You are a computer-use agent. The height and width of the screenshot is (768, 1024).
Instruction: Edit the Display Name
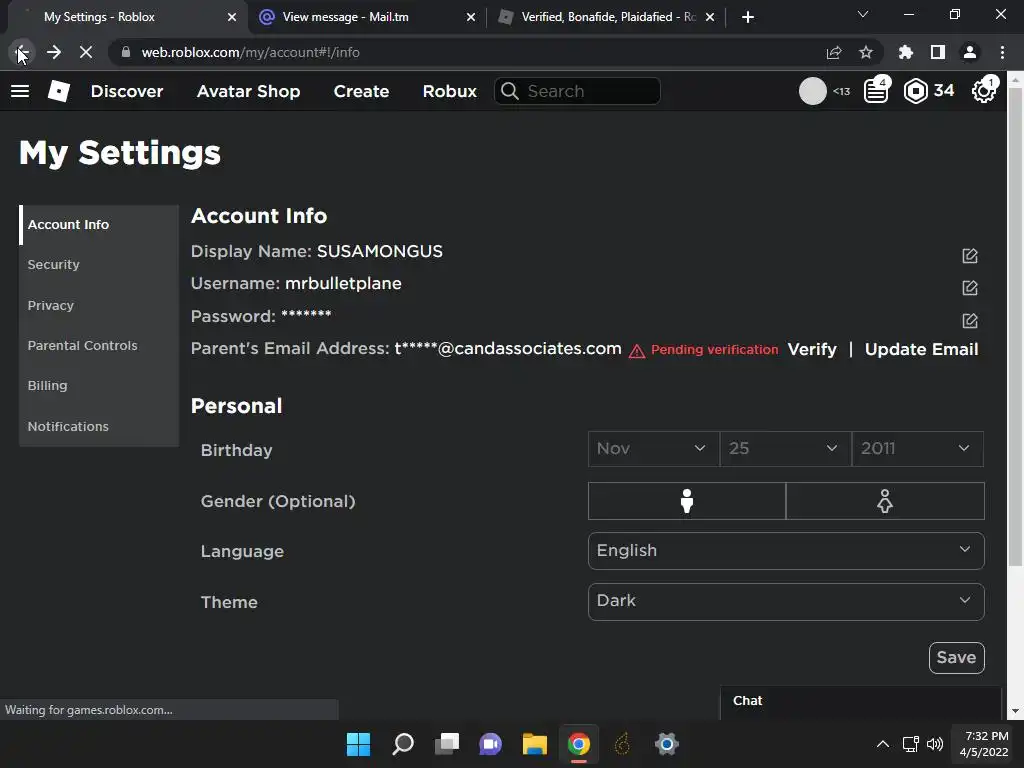point(970,255)
